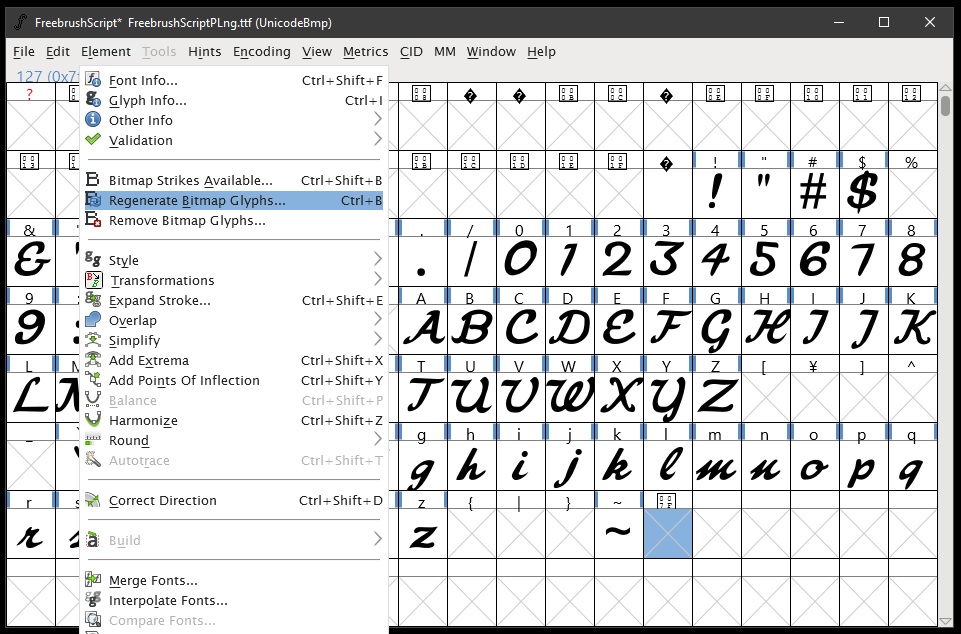Click the Simplify icon
This screenshot has height=634, width=961.
click(x=93, y=340)
